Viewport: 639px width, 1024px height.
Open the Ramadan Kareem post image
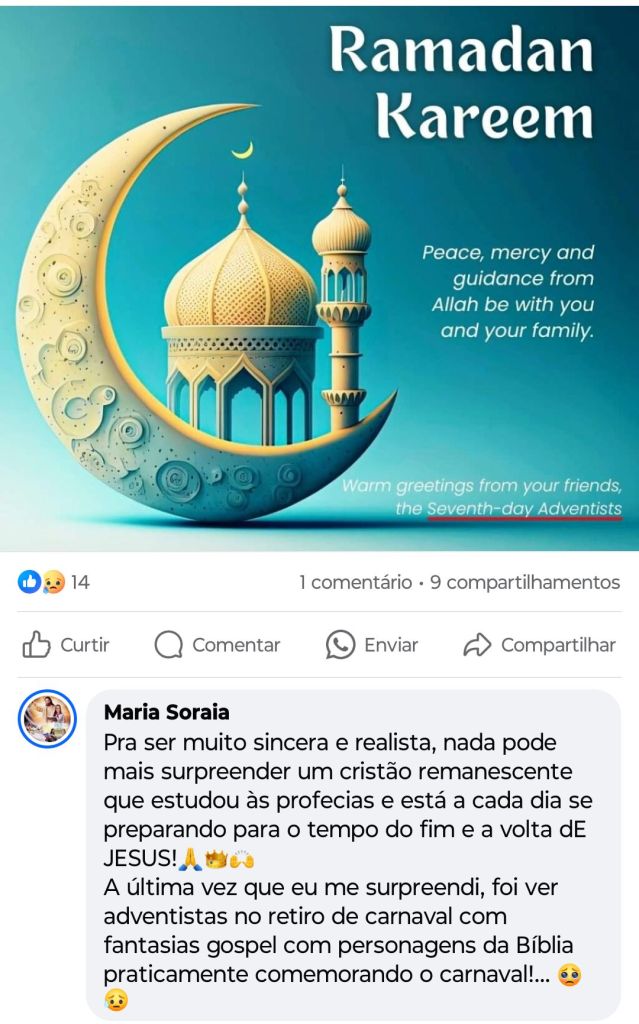(x=320, y=279)
